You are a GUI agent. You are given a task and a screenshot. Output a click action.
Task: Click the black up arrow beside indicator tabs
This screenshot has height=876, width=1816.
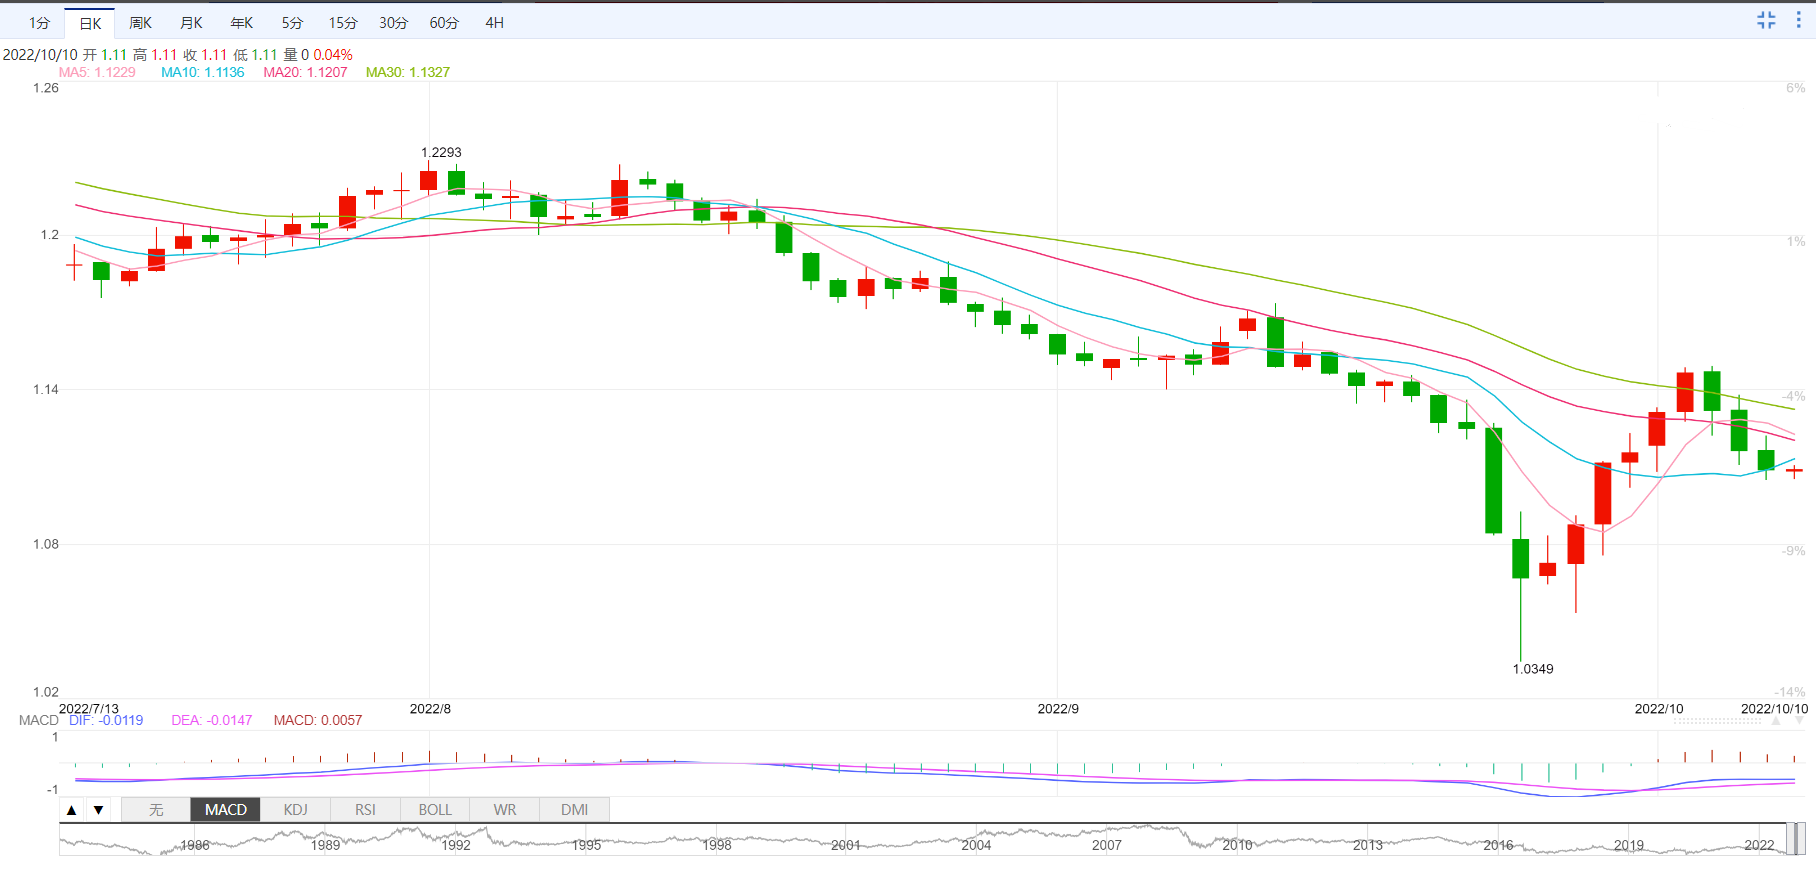(71, 810)
